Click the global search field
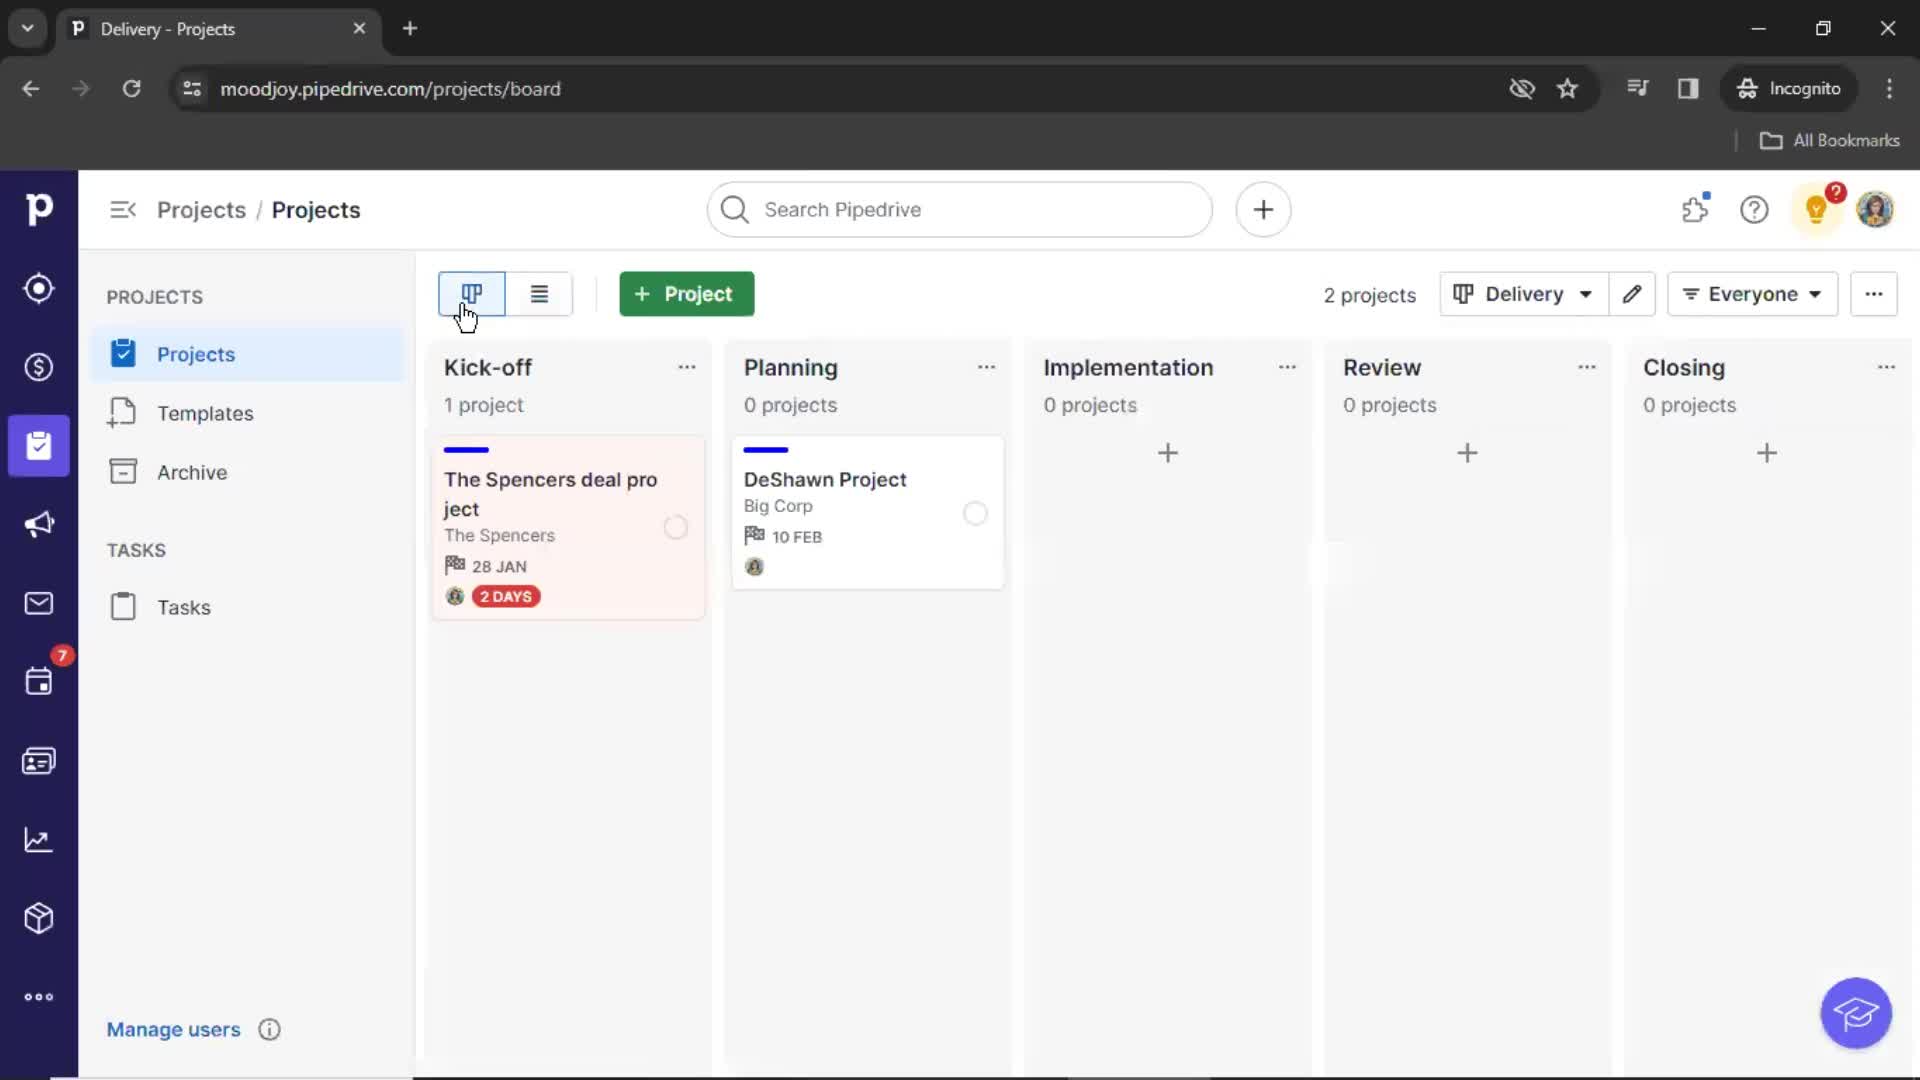The width and height of the screenshot is (1920, 1080). click(960, 210)
